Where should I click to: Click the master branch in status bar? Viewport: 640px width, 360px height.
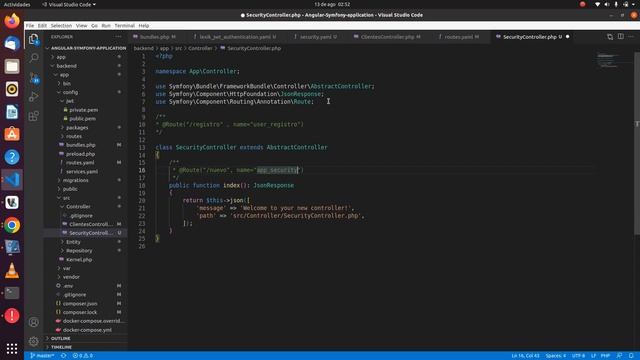42,356
